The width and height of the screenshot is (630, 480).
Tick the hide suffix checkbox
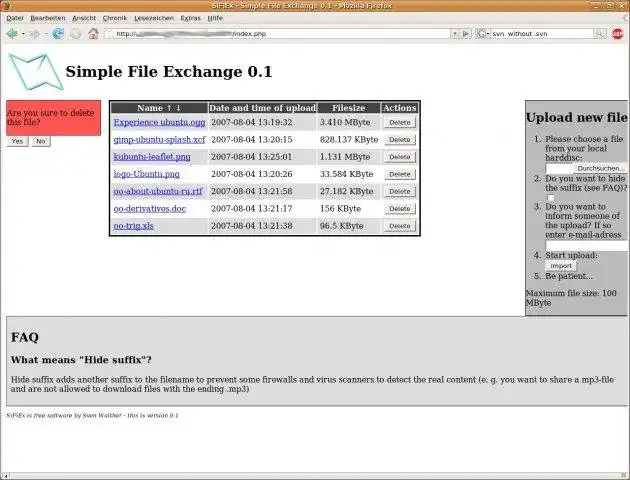tap(551, 198)
